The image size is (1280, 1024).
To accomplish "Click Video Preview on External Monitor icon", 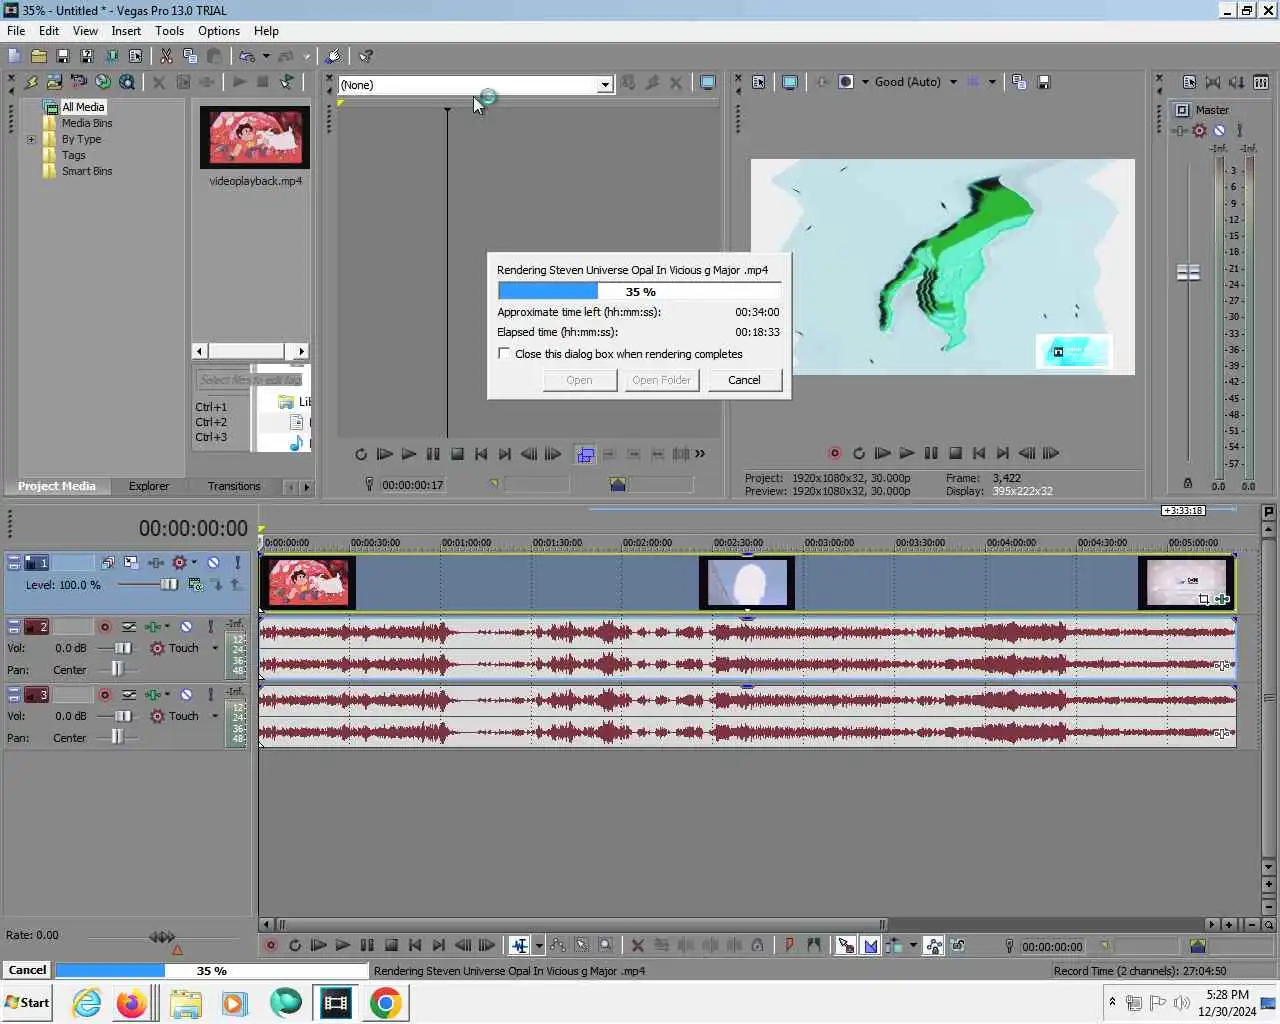I will point(790,82).
